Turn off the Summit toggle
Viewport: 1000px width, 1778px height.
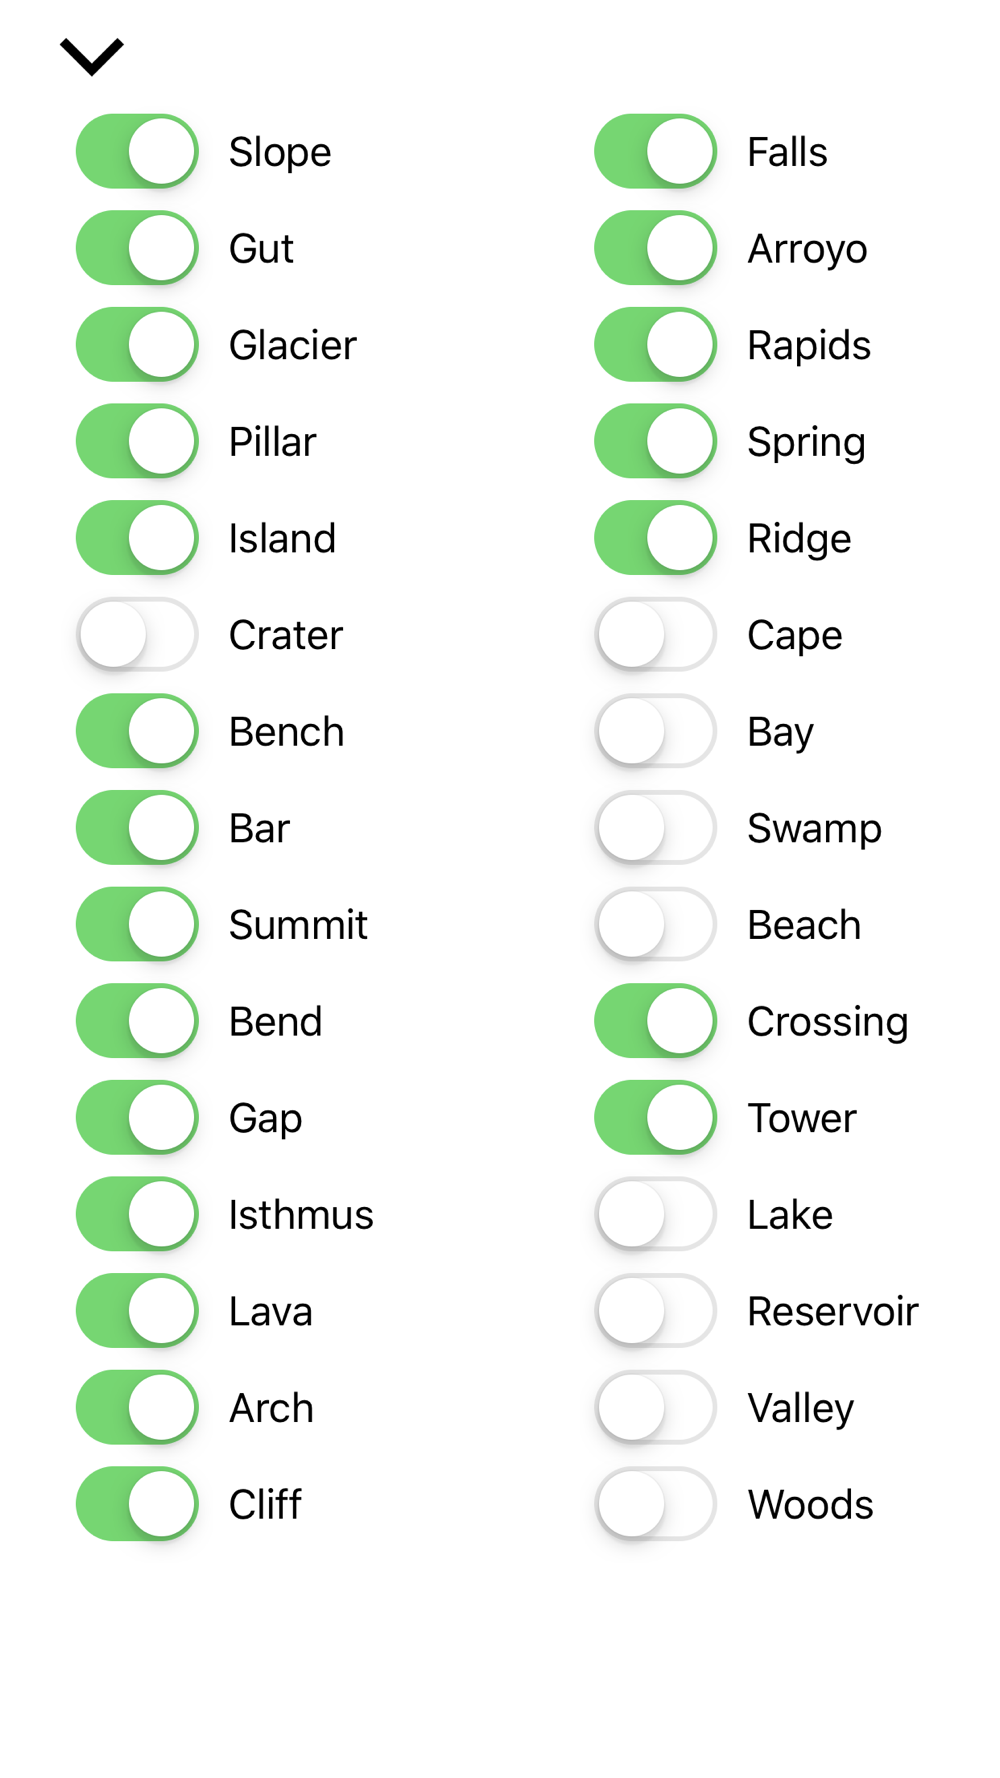click(137, 924)
